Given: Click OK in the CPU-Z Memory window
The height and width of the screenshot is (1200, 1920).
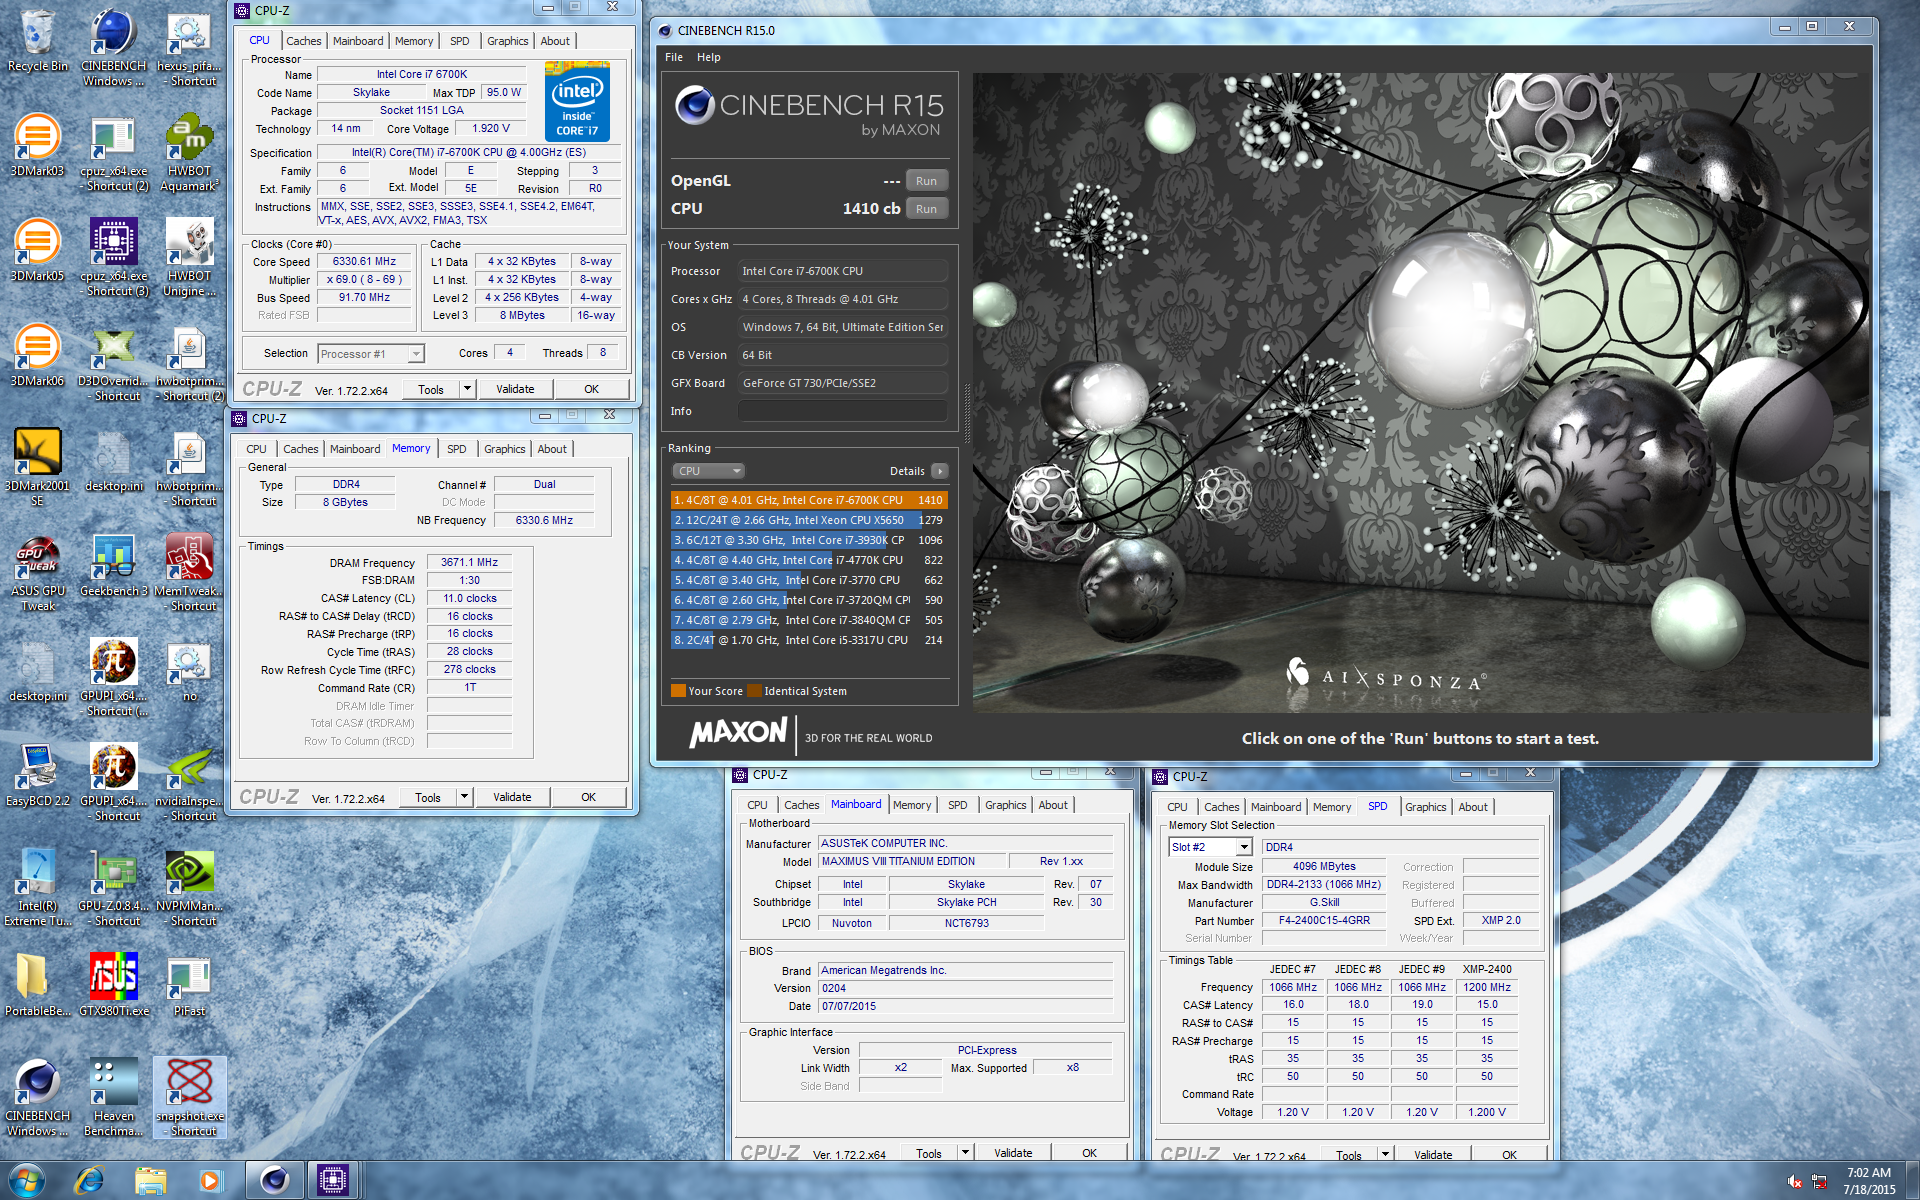Looking at the screenshot, I should click(588, 797).
